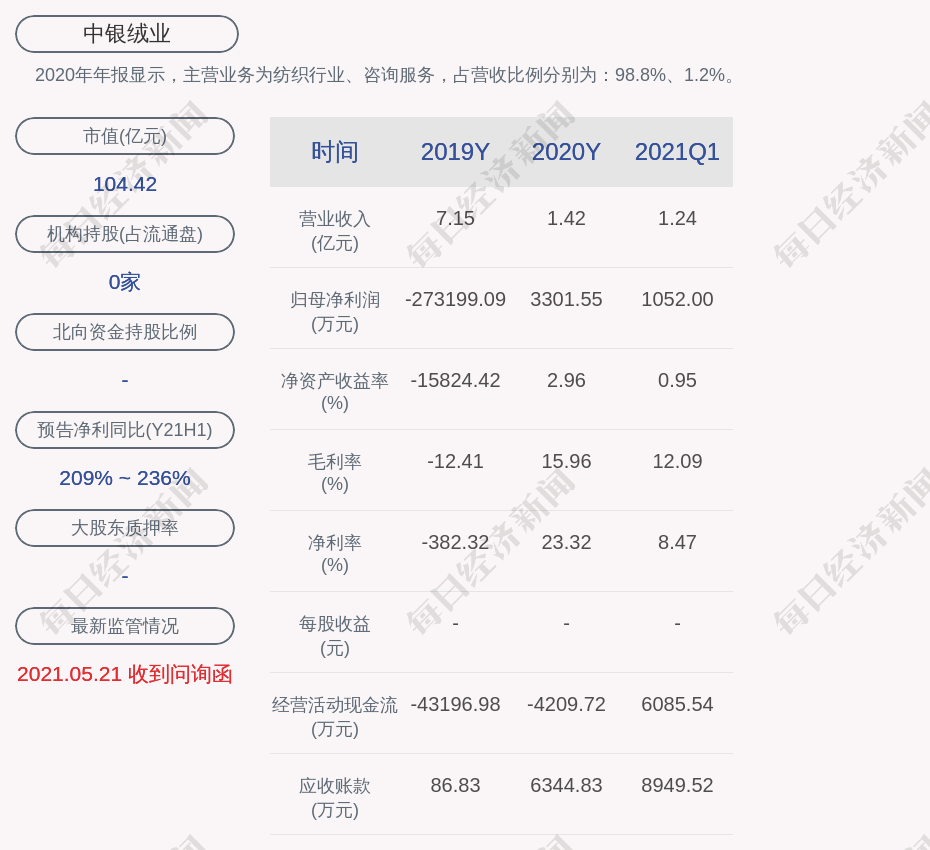Select net profit value -273199.09
The height and width of the screenshot is (850, 930).
point(455,300)
